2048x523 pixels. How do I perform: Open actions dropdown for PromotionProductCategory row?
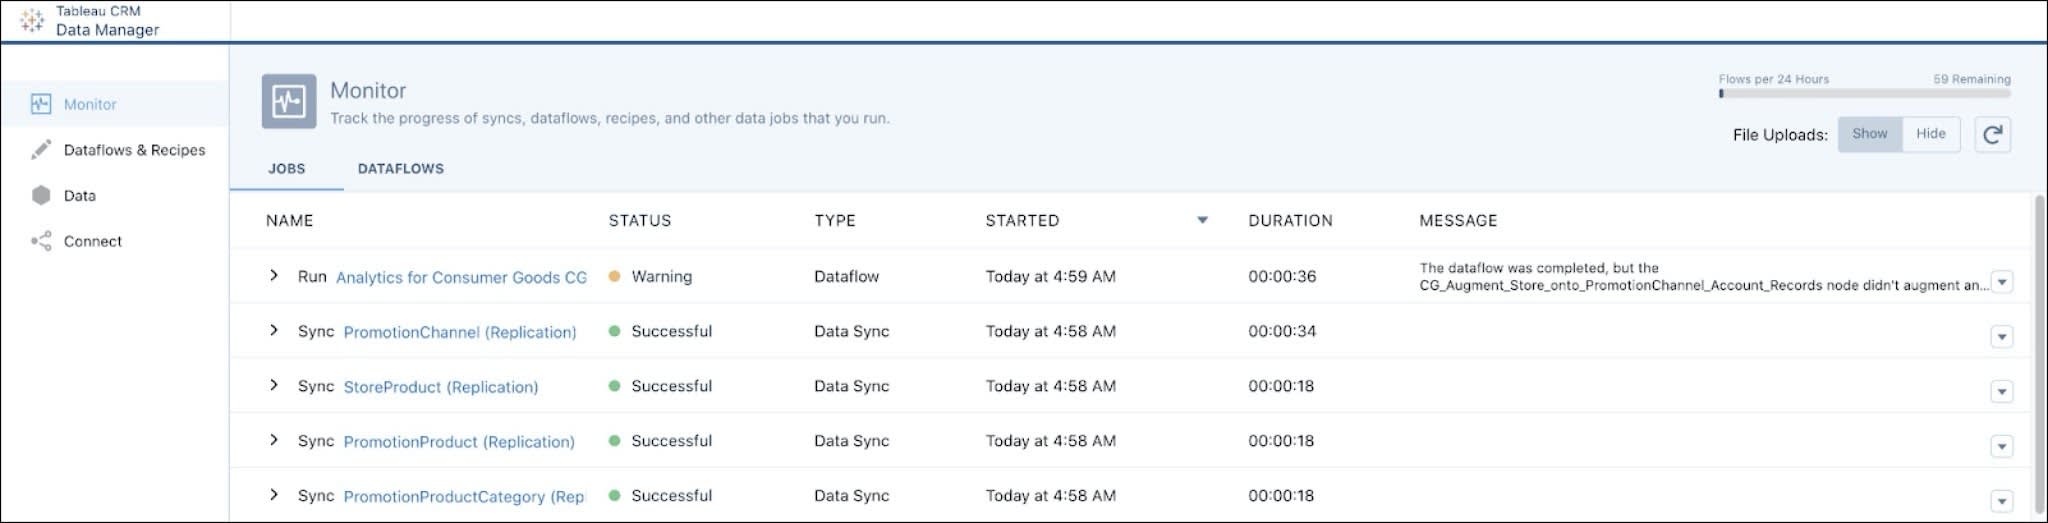point(2002,501)
